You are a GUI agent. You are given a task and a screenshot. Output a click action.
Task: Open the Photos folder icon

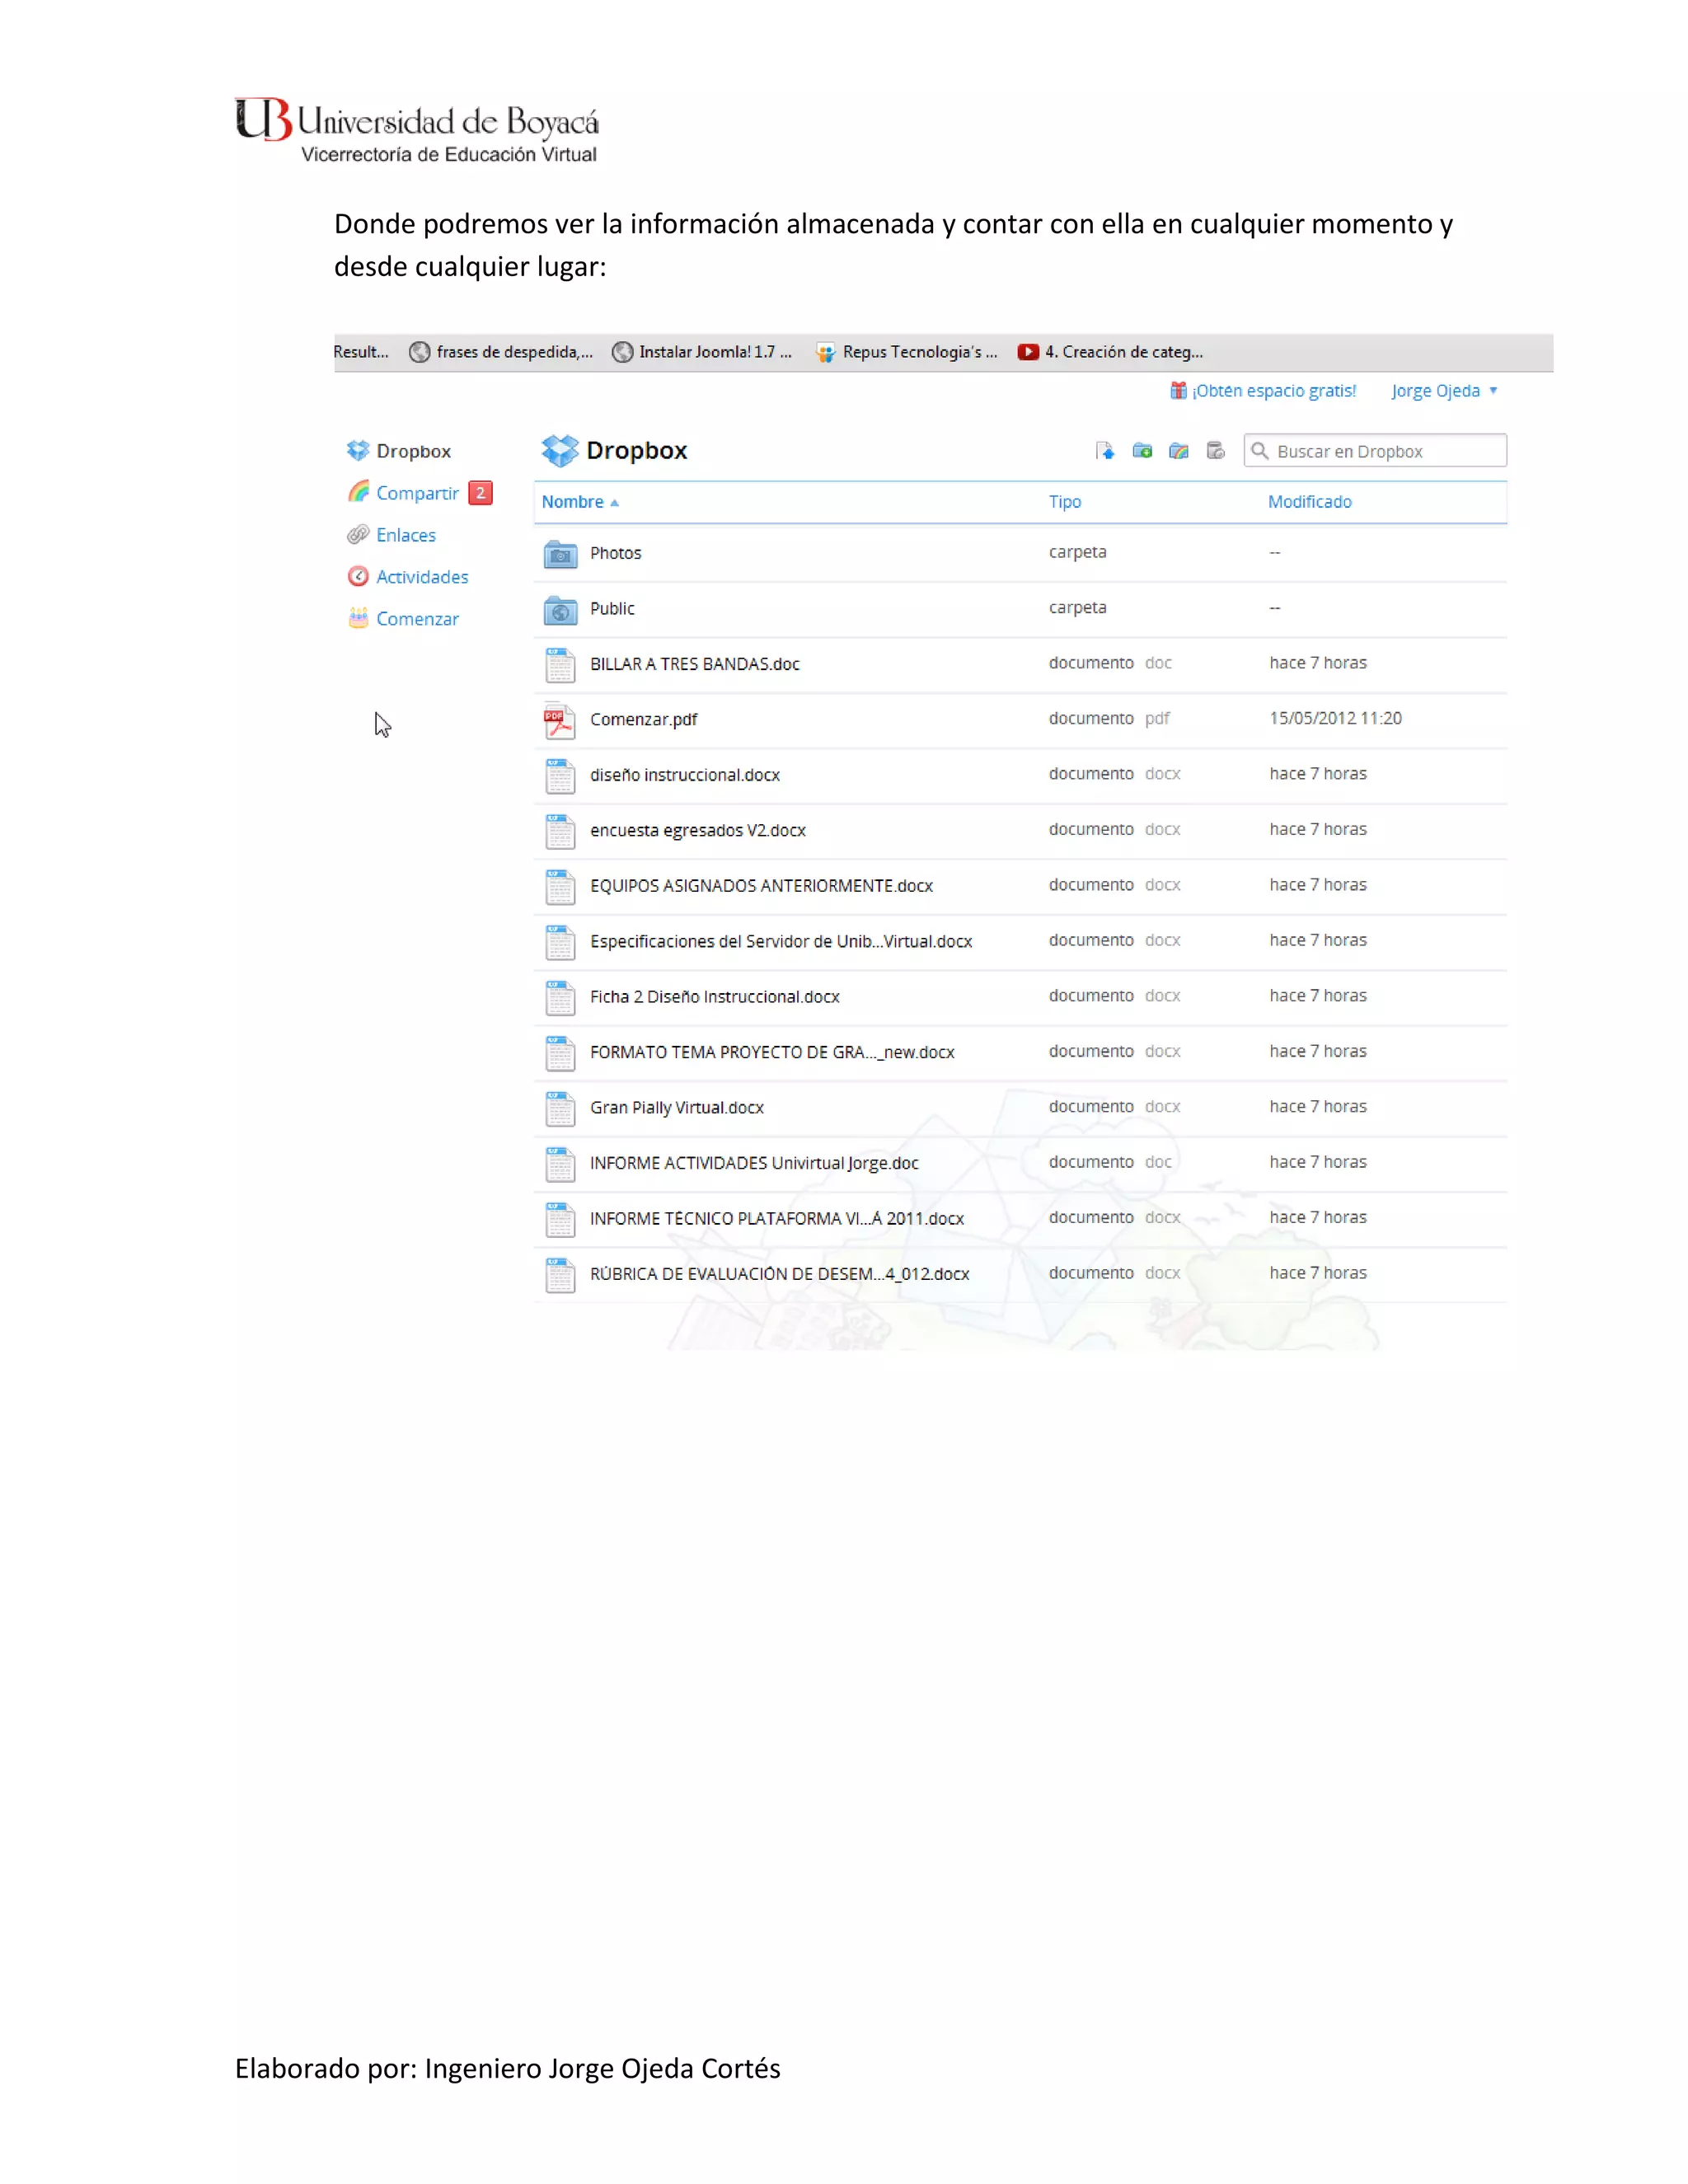[560, 553]
